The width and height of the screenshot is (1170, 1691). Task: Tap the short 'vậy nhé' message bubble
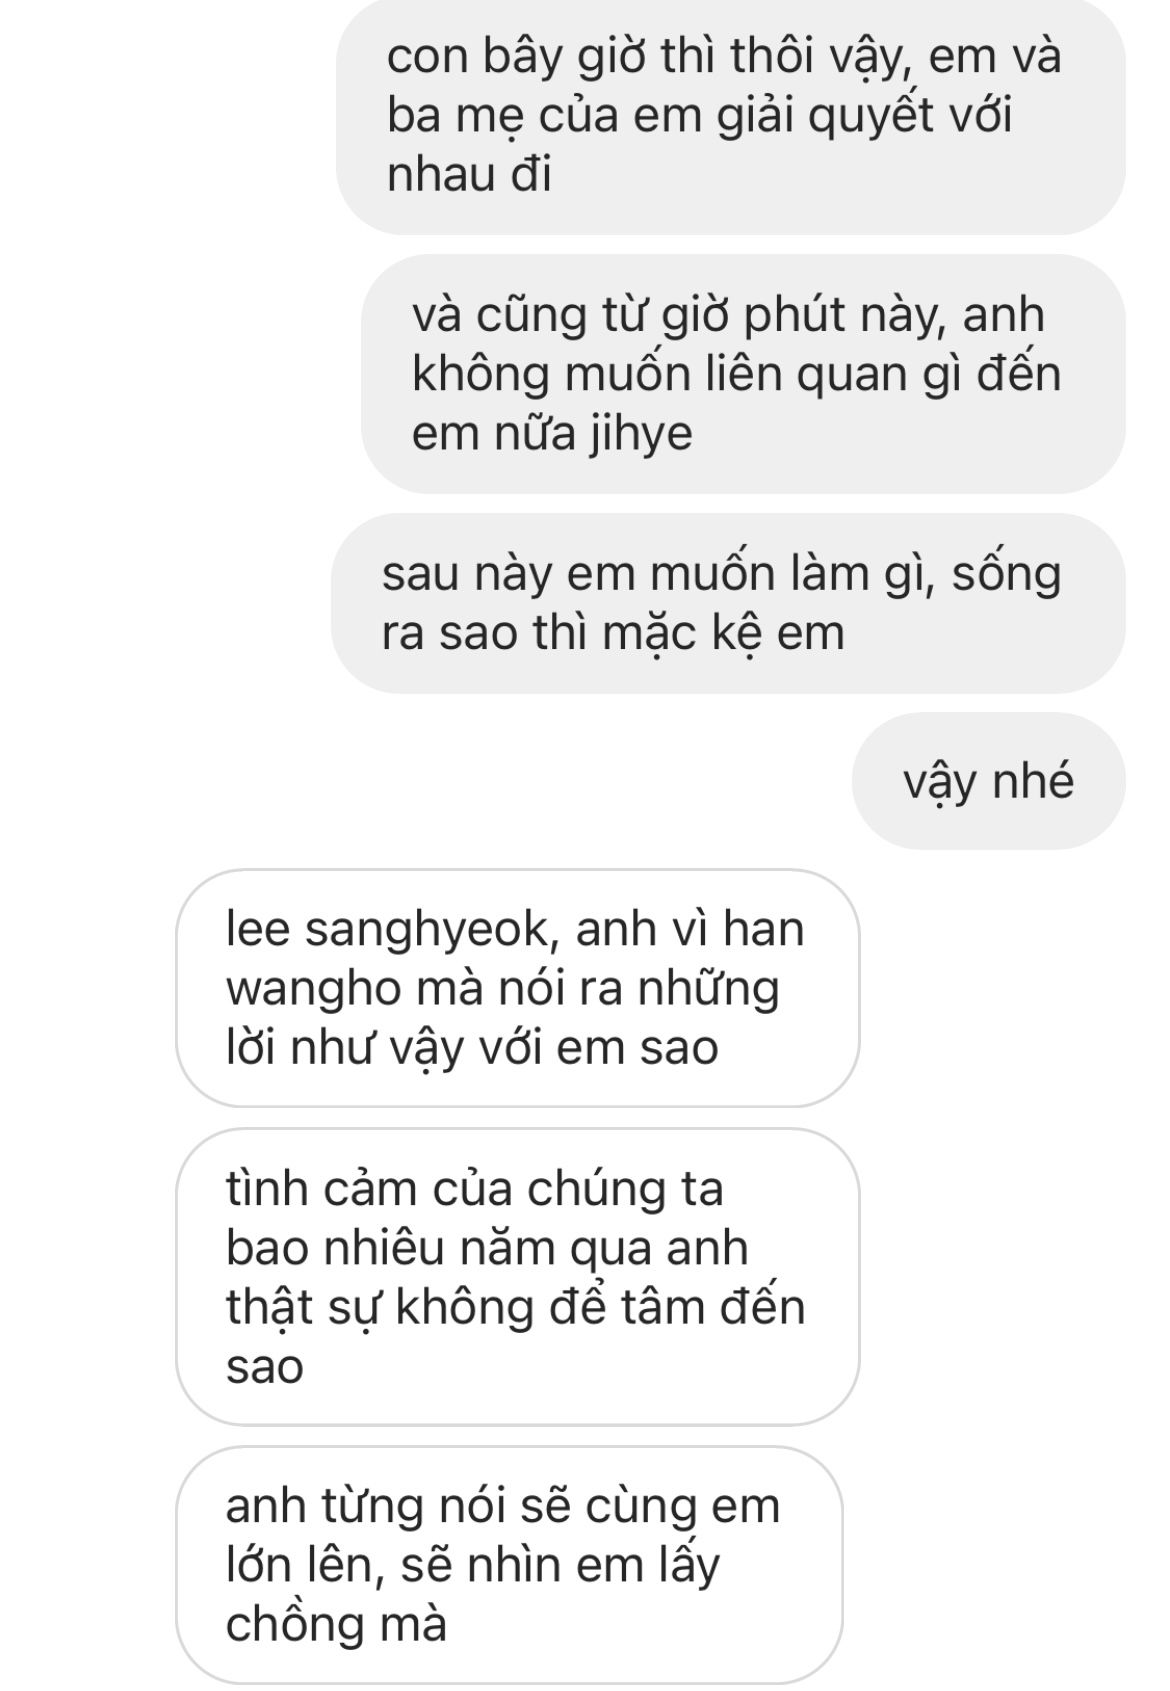point(989,781)
